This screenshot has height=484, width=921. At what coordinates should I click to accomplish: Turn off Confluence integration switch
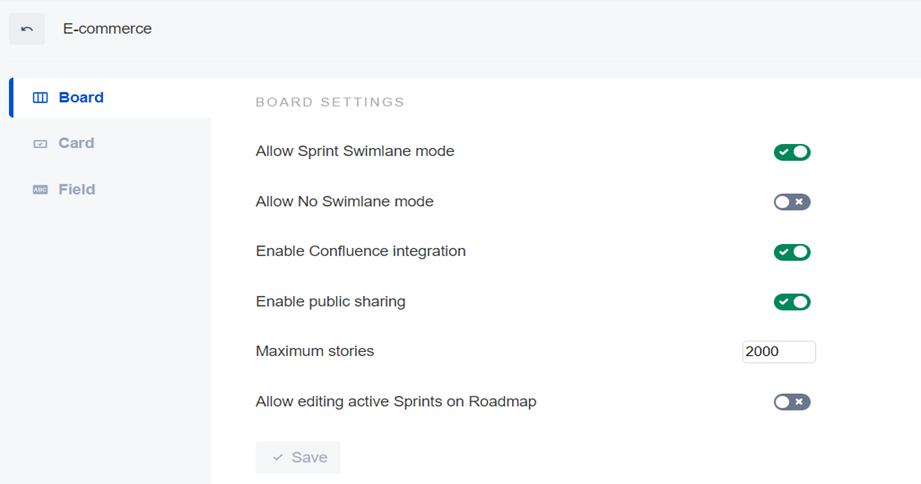(x=791, y=252)
